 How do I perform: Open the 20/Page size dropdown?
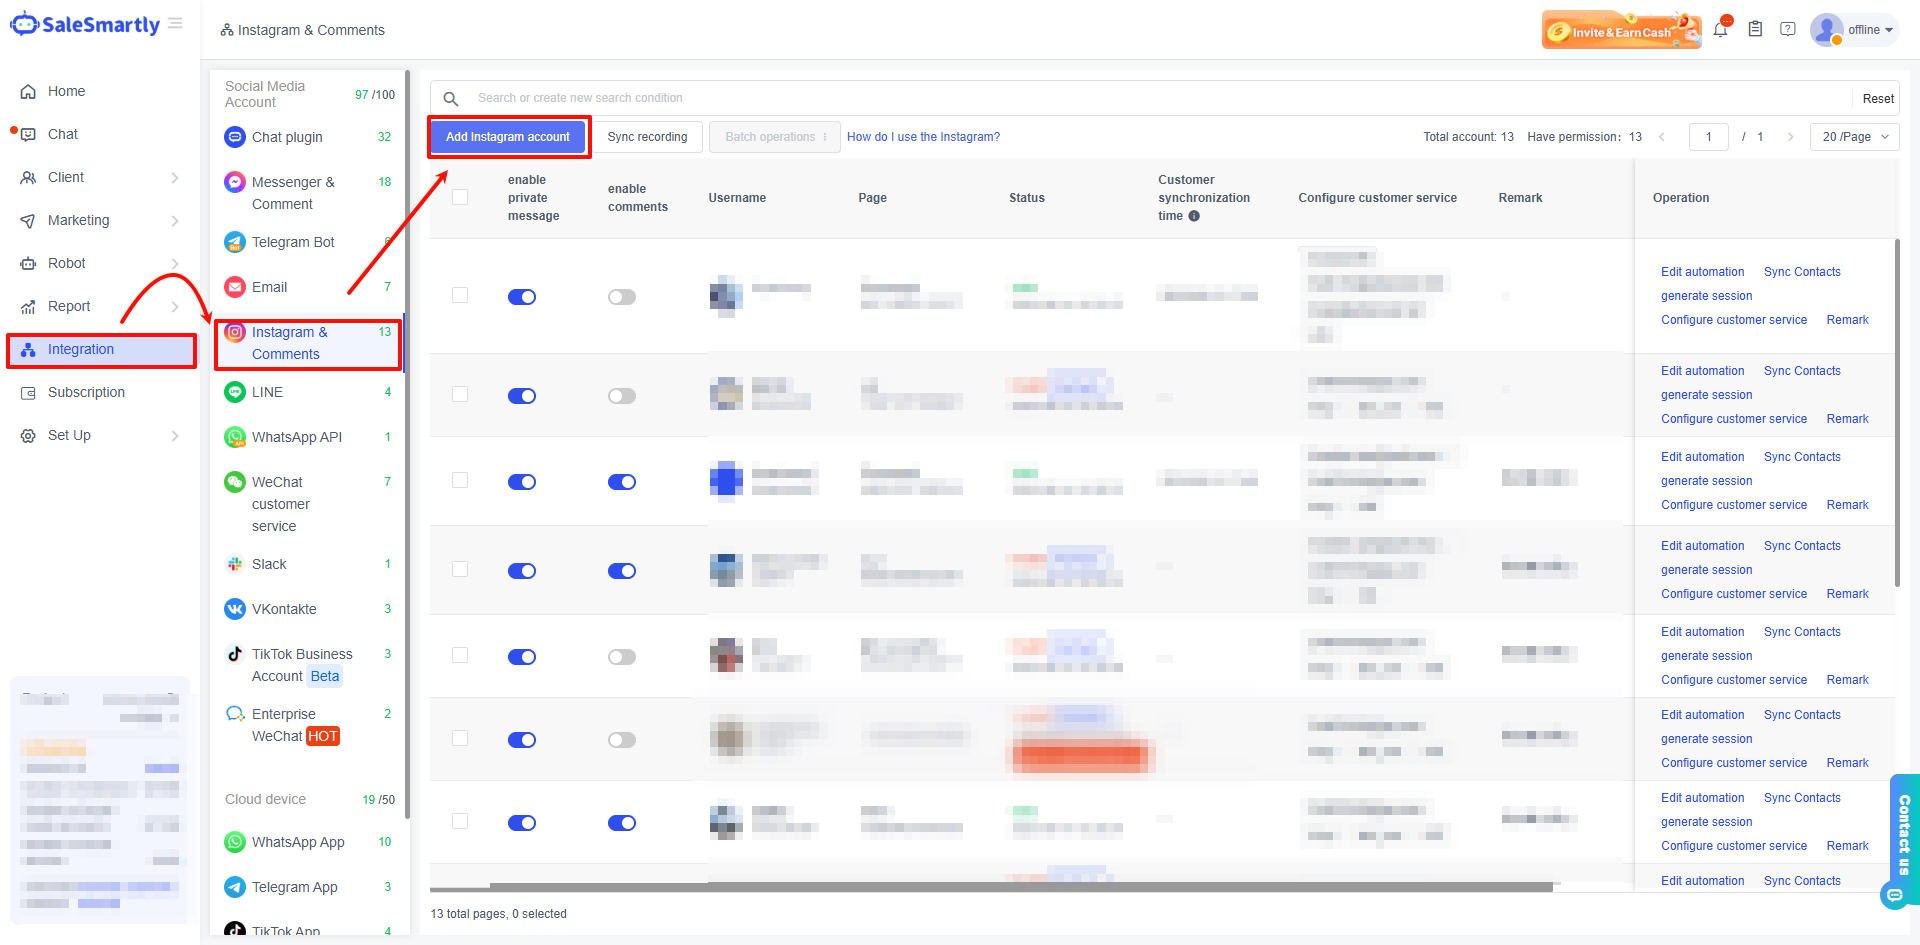(1854, 137)
